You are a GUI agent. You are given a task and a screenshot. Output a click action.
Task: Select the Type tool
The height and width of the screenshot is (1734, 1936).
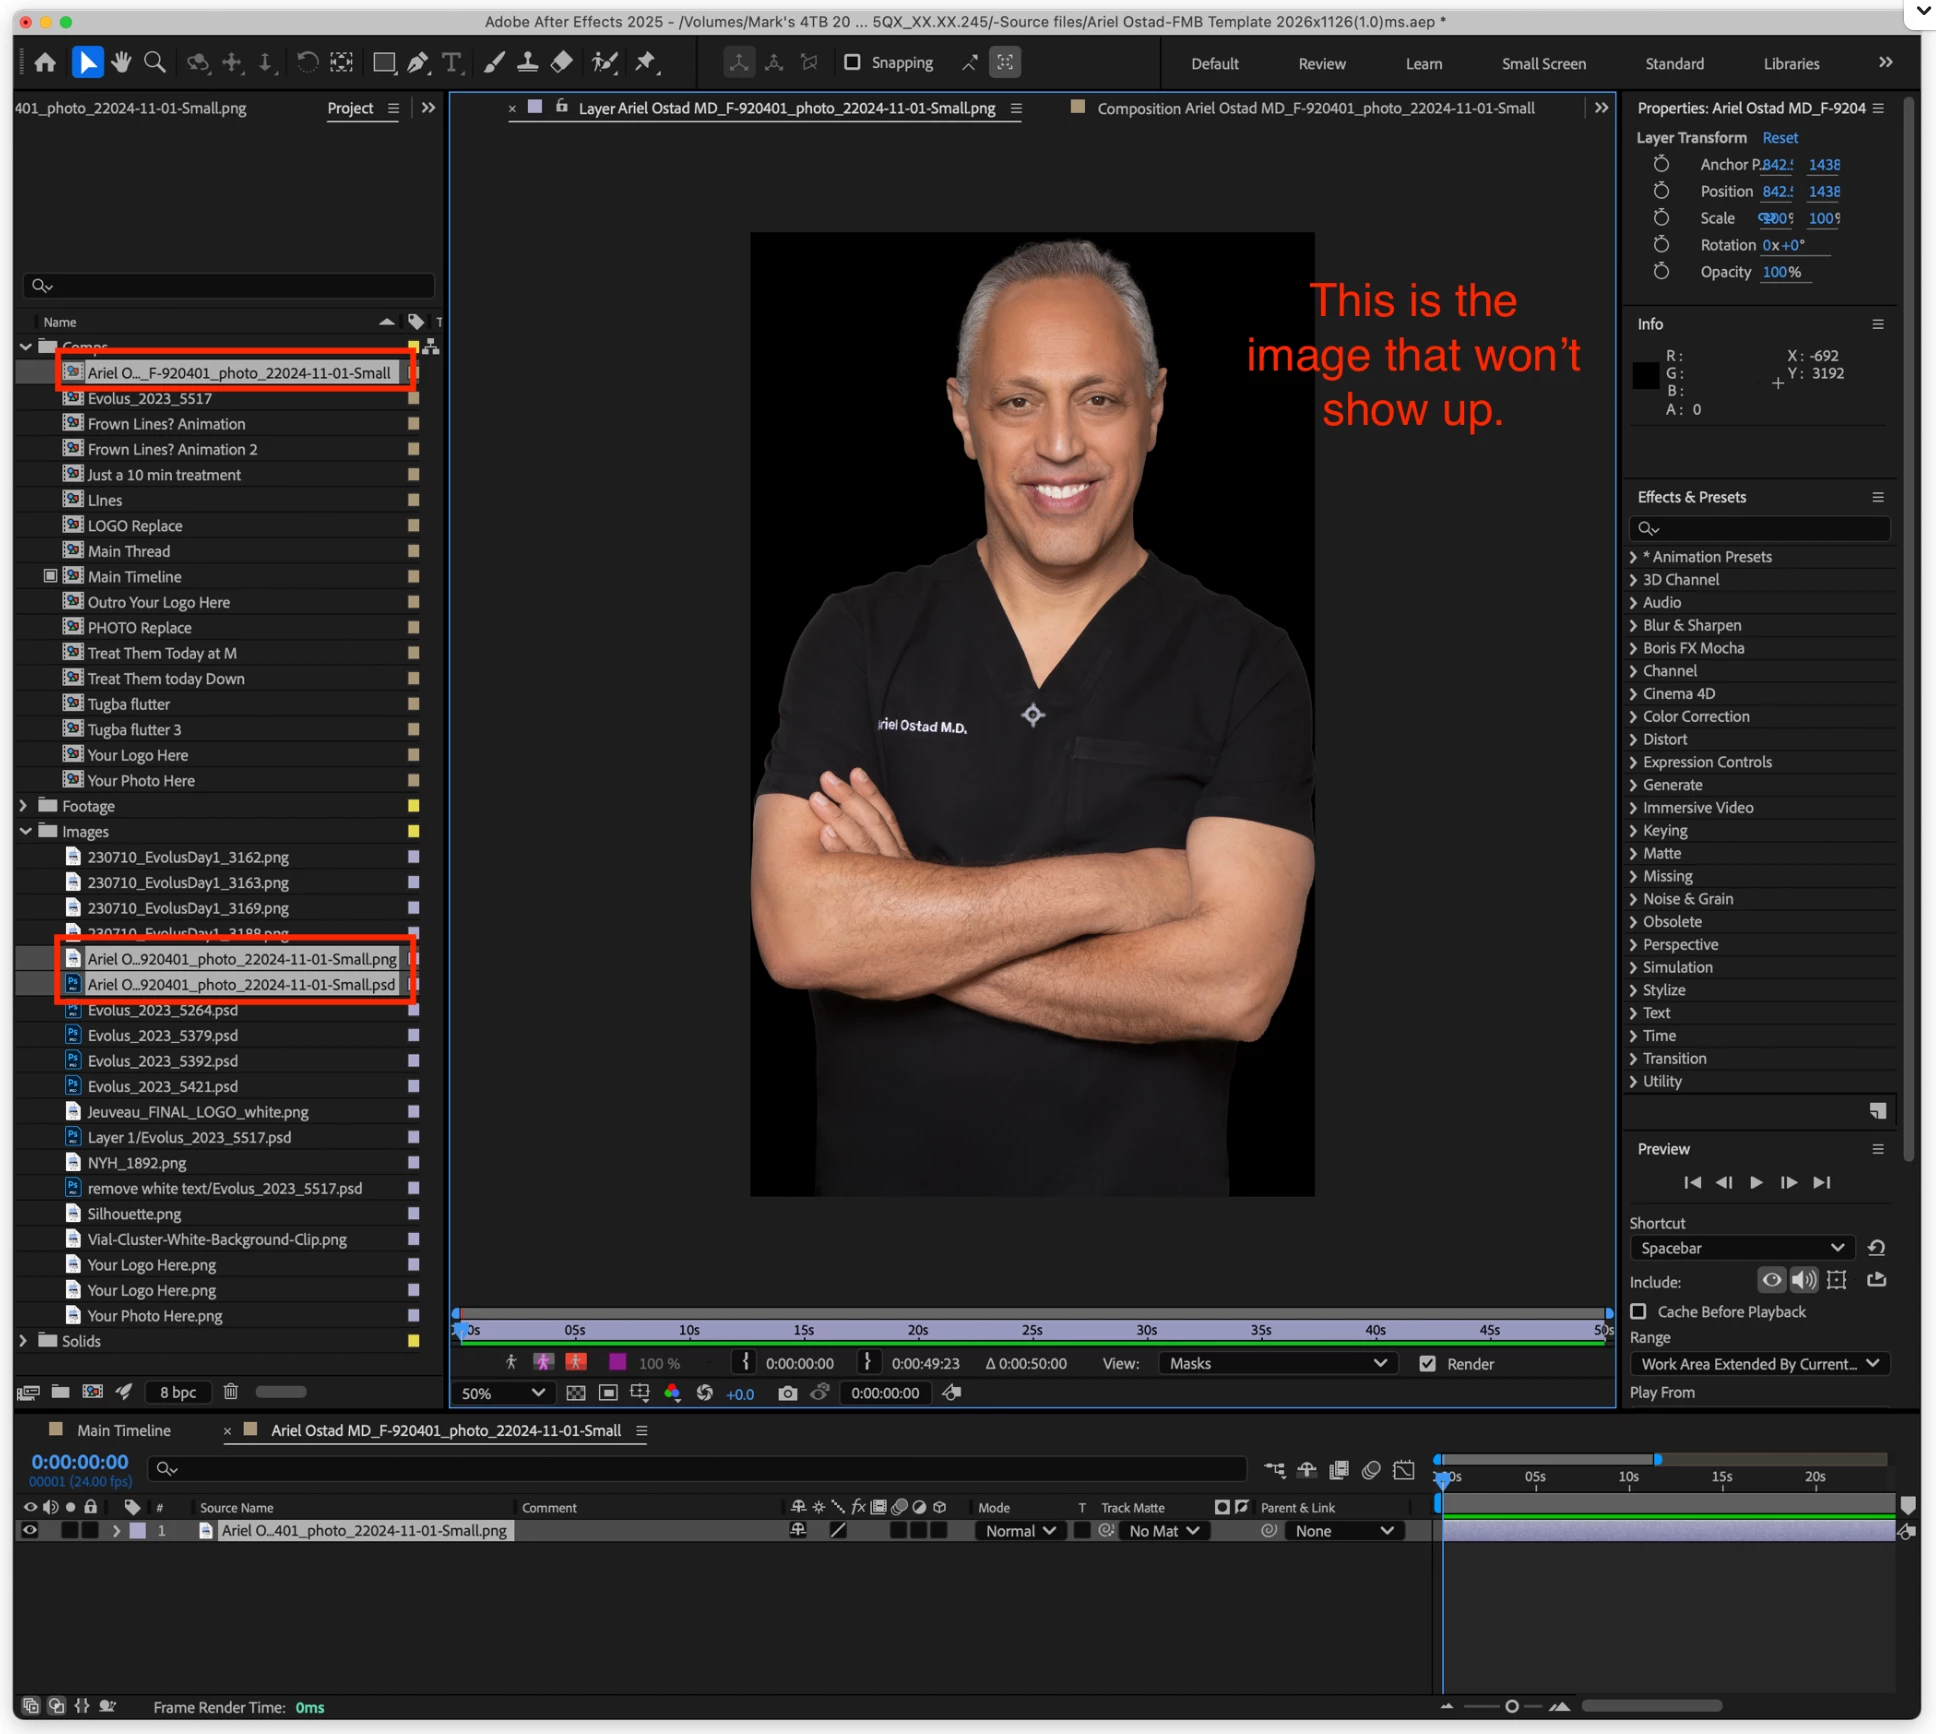(x=452, y=62)
